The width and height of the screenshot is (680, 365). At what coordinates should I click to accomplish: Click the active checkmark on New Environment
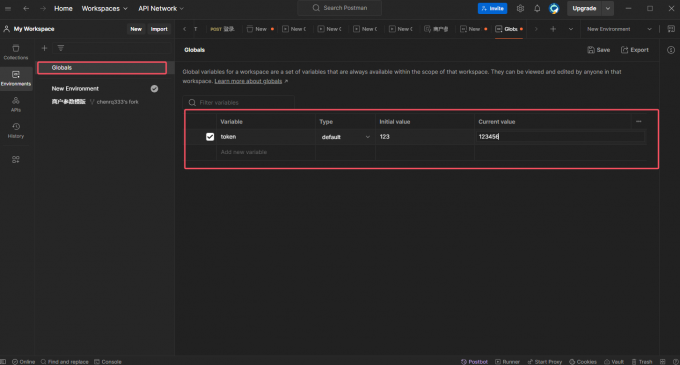point(154,88)
